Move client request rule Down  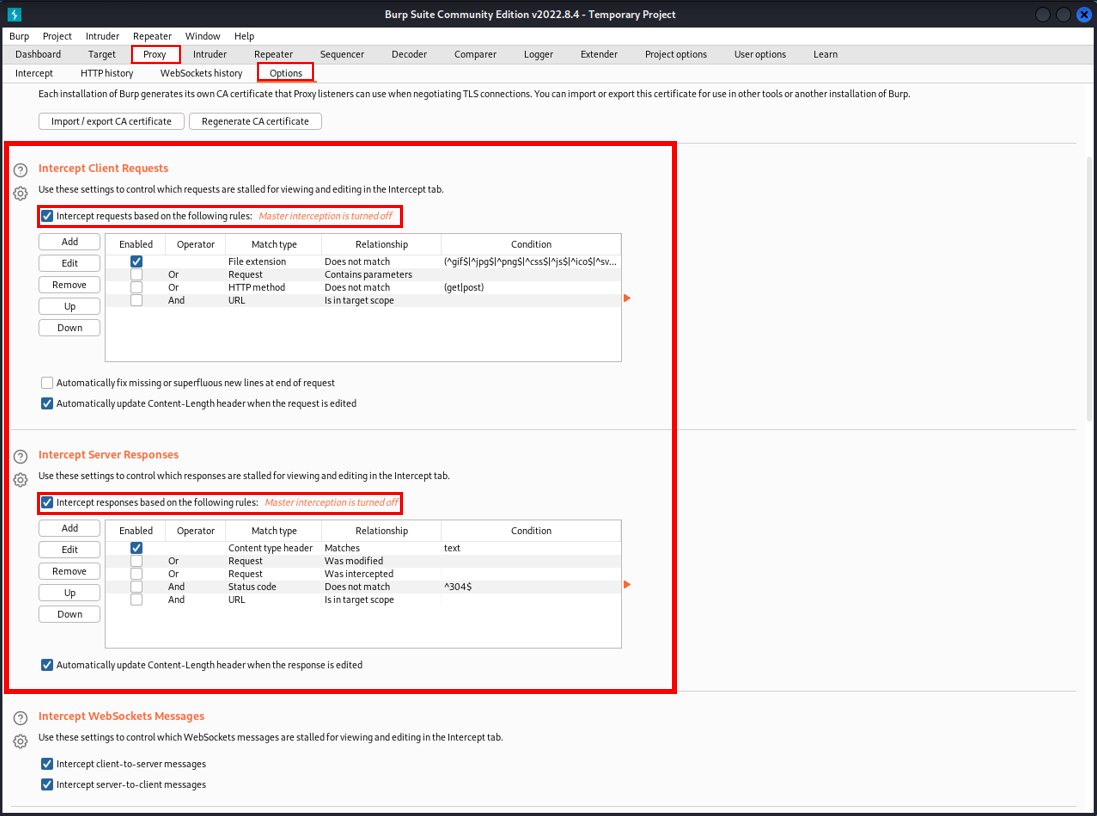tap(69, 328)
